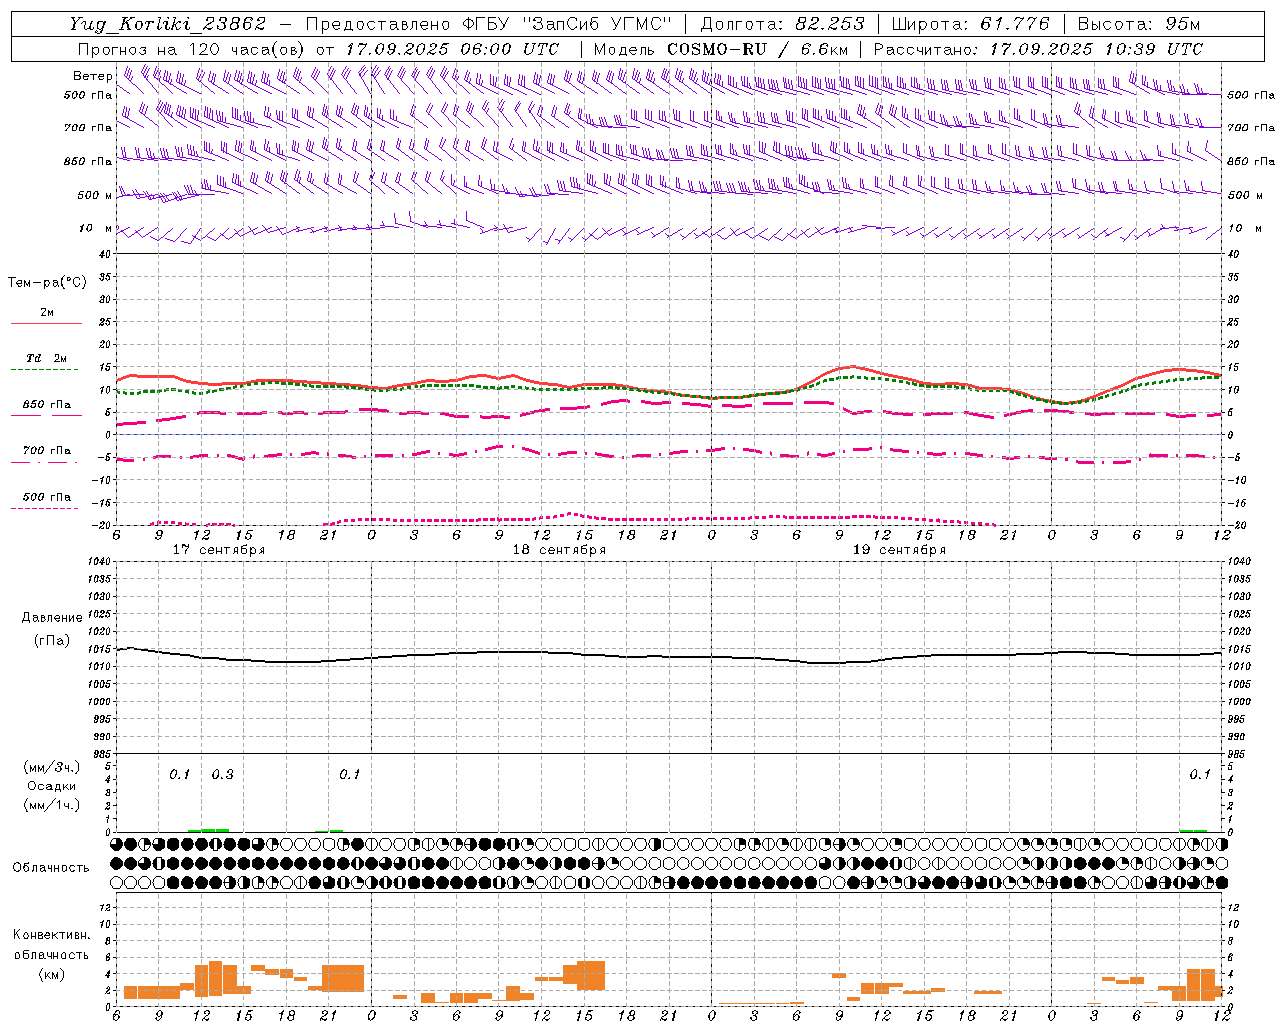Viewport: 1280px width, 1024px height.
Task: Click the 18 сентября date label
Action: (559, 550)
